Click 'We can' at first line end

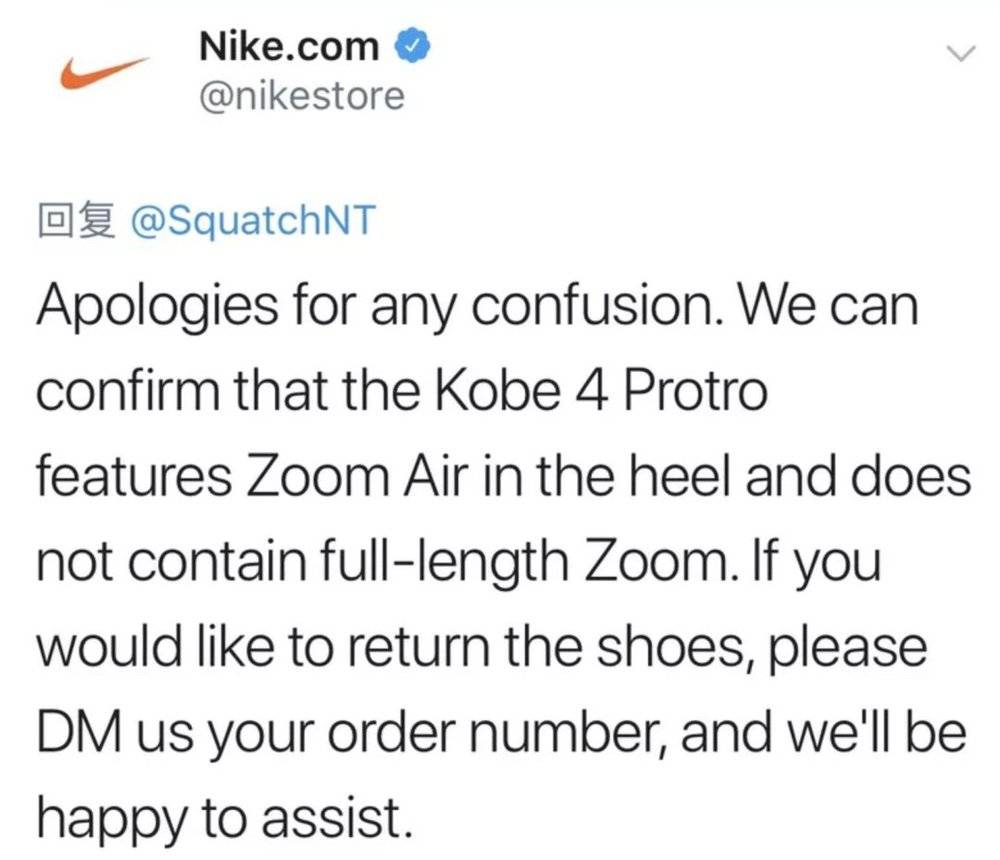828,306
